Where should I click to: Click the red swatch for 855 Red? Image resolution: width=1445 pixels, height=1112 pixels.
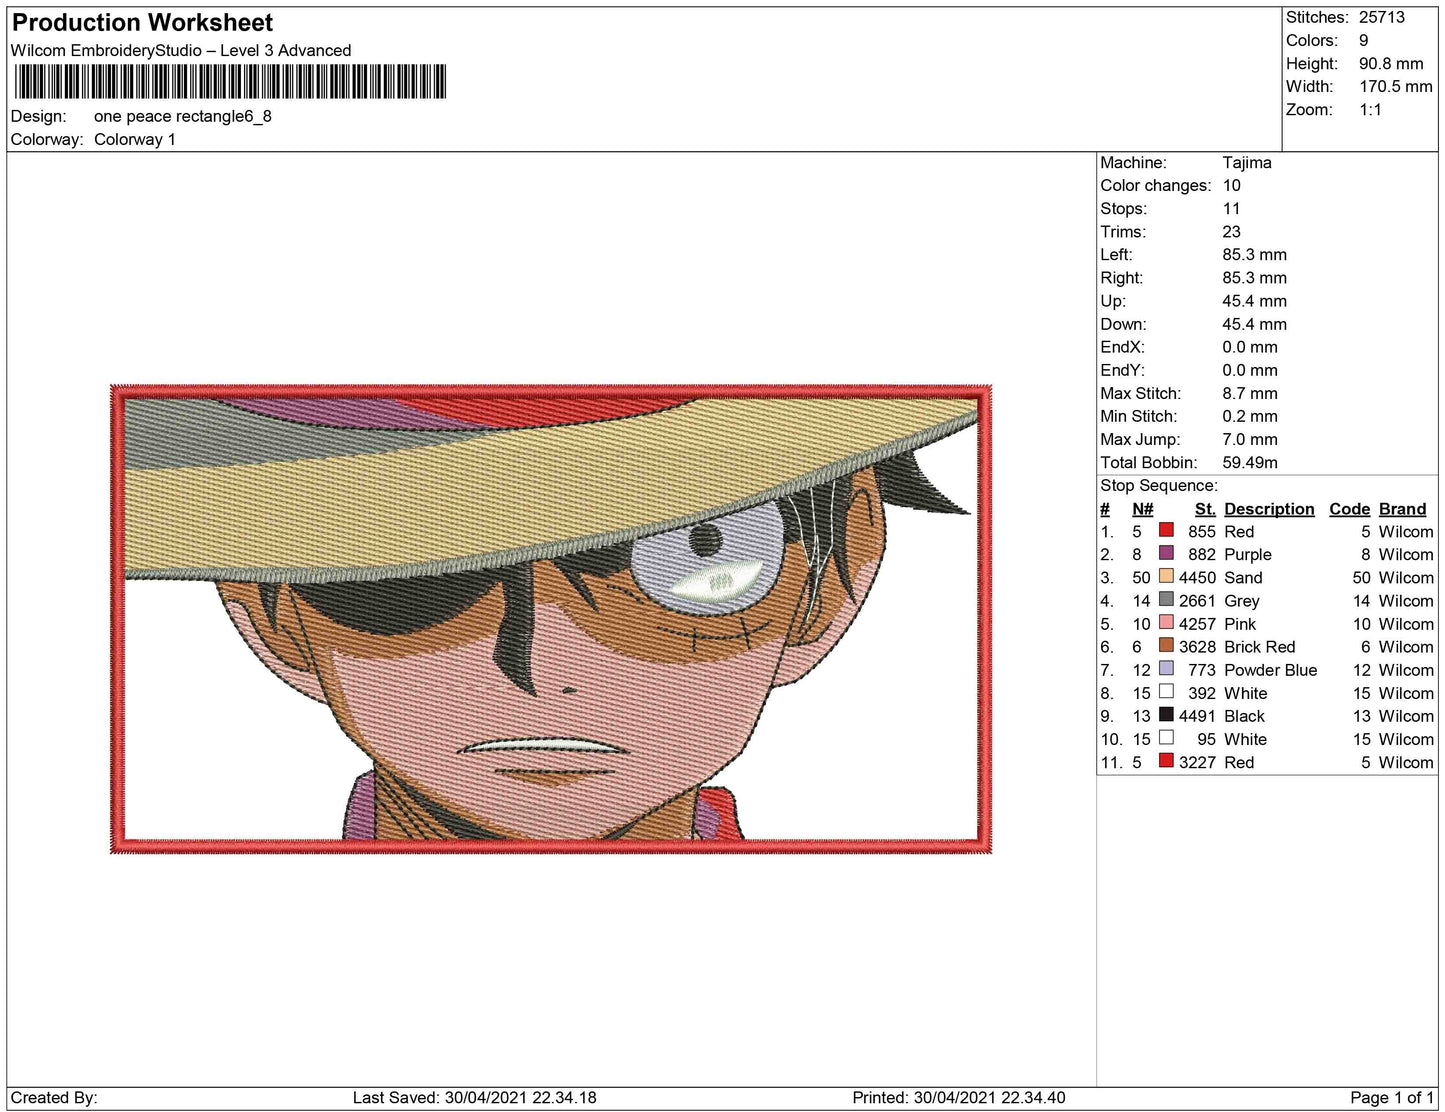pos(1166,530)
